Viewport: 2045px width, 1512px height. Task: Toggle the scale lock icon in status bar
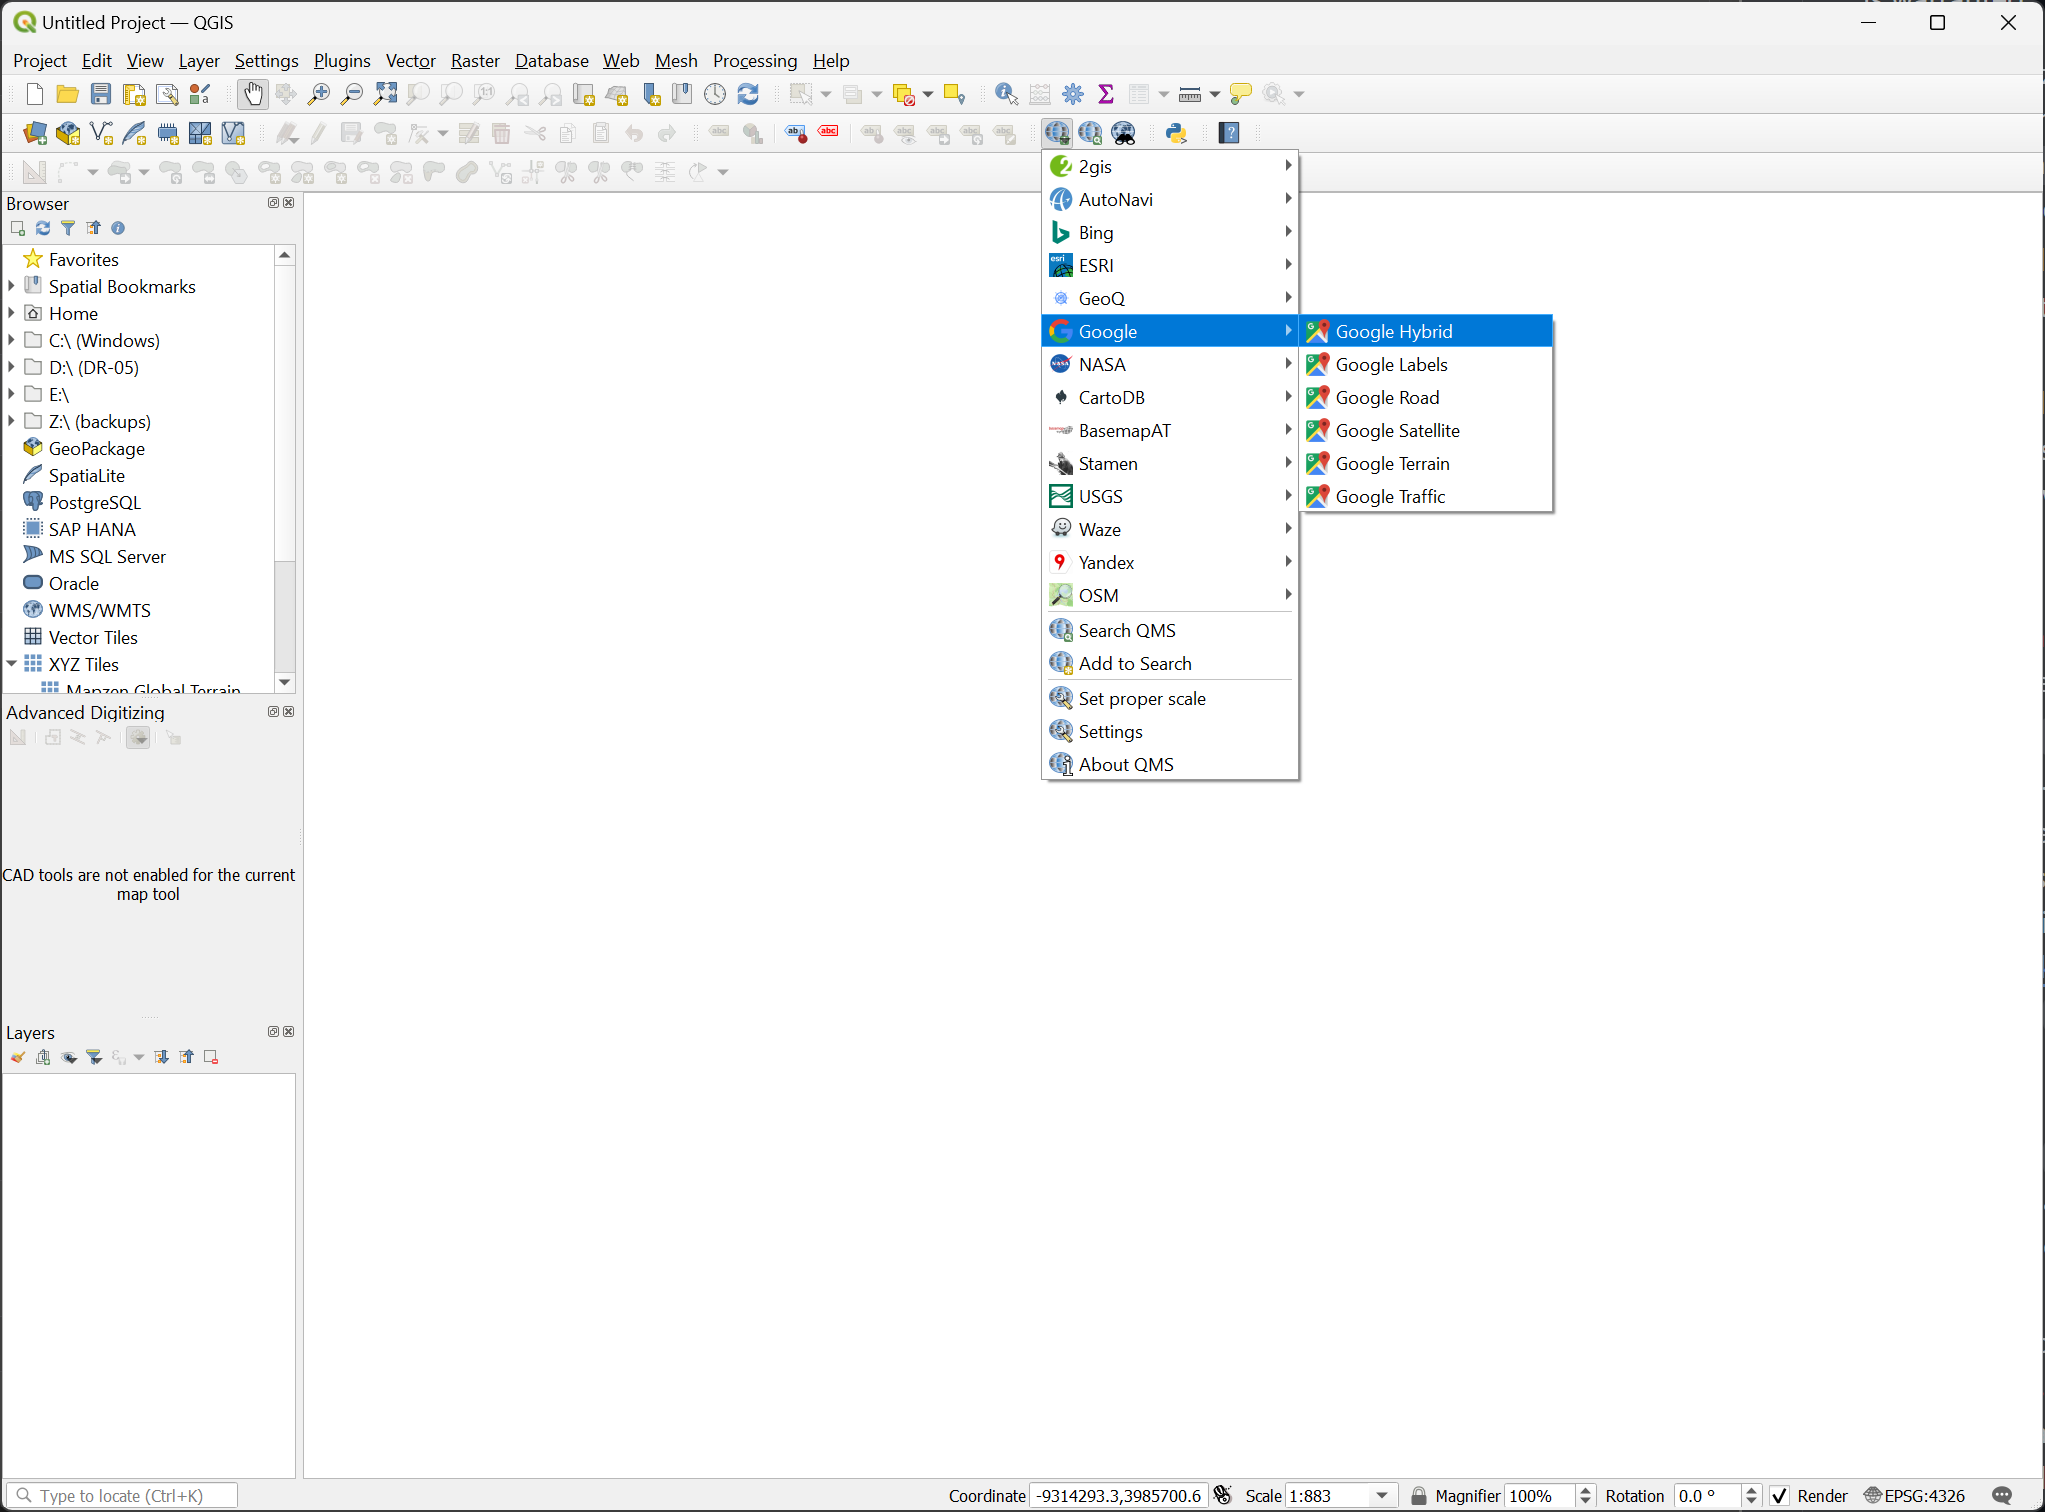[1419, 1496]
